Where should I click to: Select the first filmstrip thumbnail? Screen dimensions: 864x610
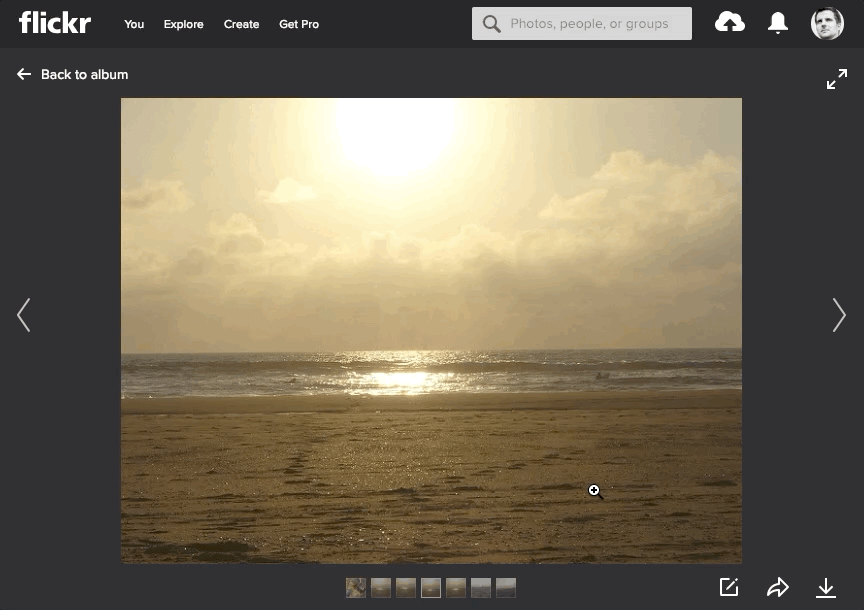[x=356, y=588]
